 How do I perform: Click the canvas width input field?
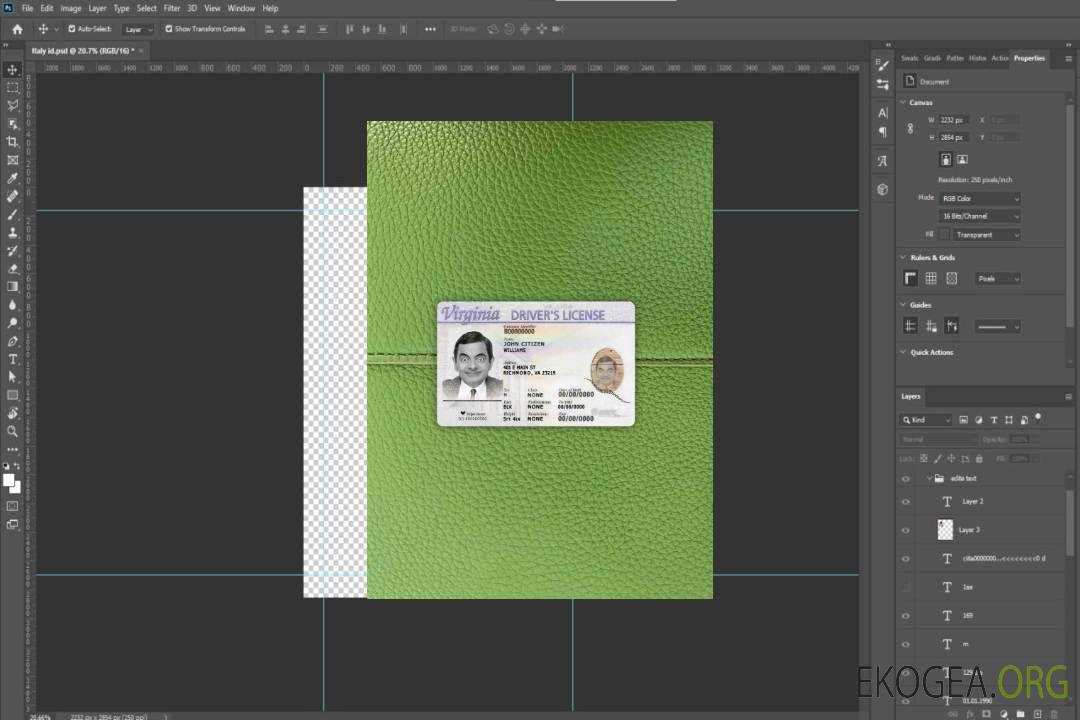point(953,120)
